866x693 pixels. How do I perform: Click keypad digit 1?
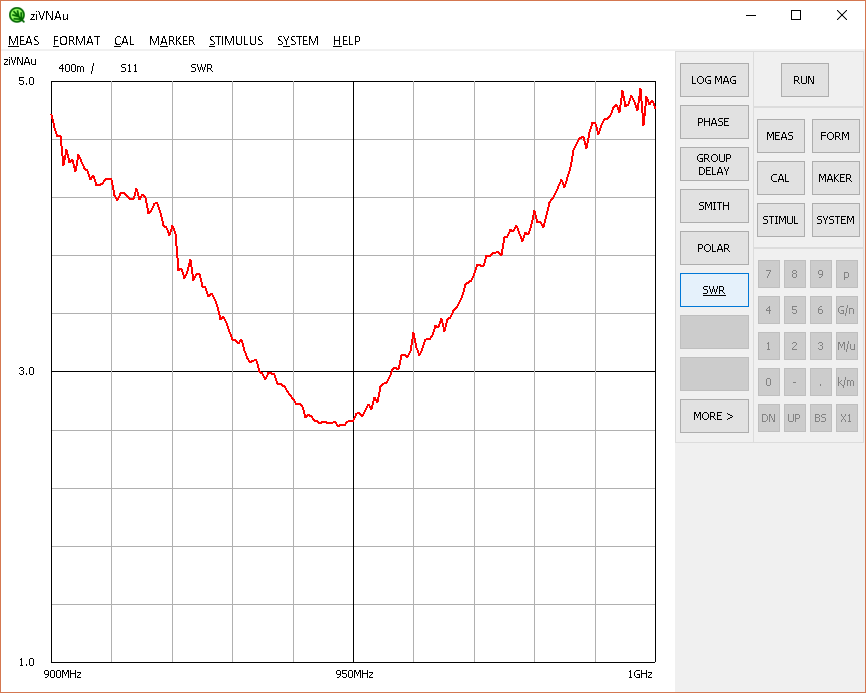pyautogui.click(x=768, y=346)
